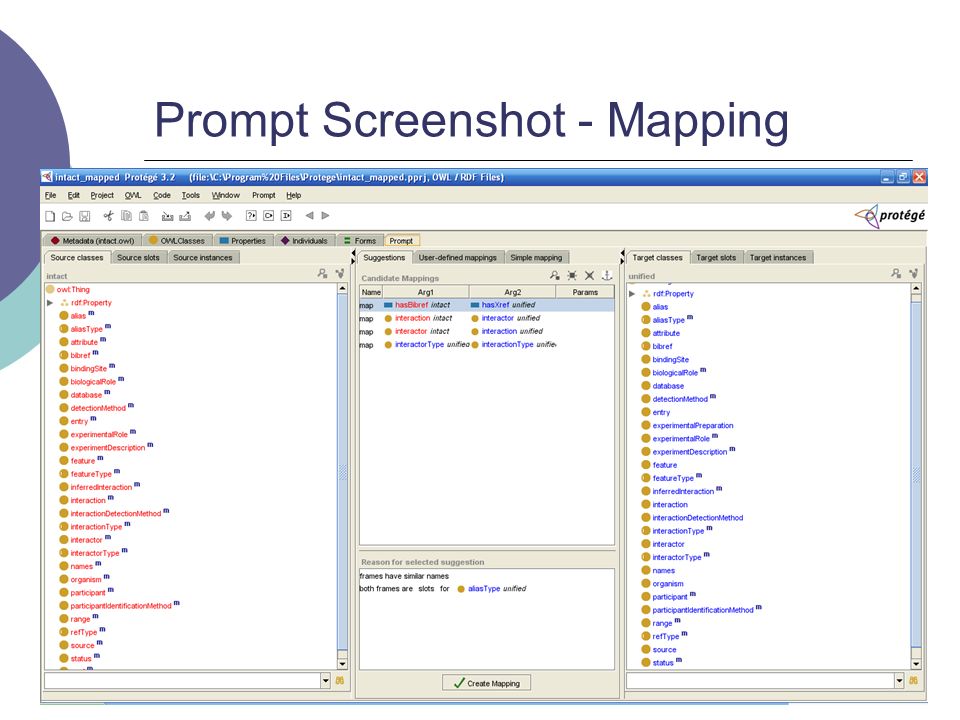Open the Tools menu
960x720 pixels.
(190, 195)
